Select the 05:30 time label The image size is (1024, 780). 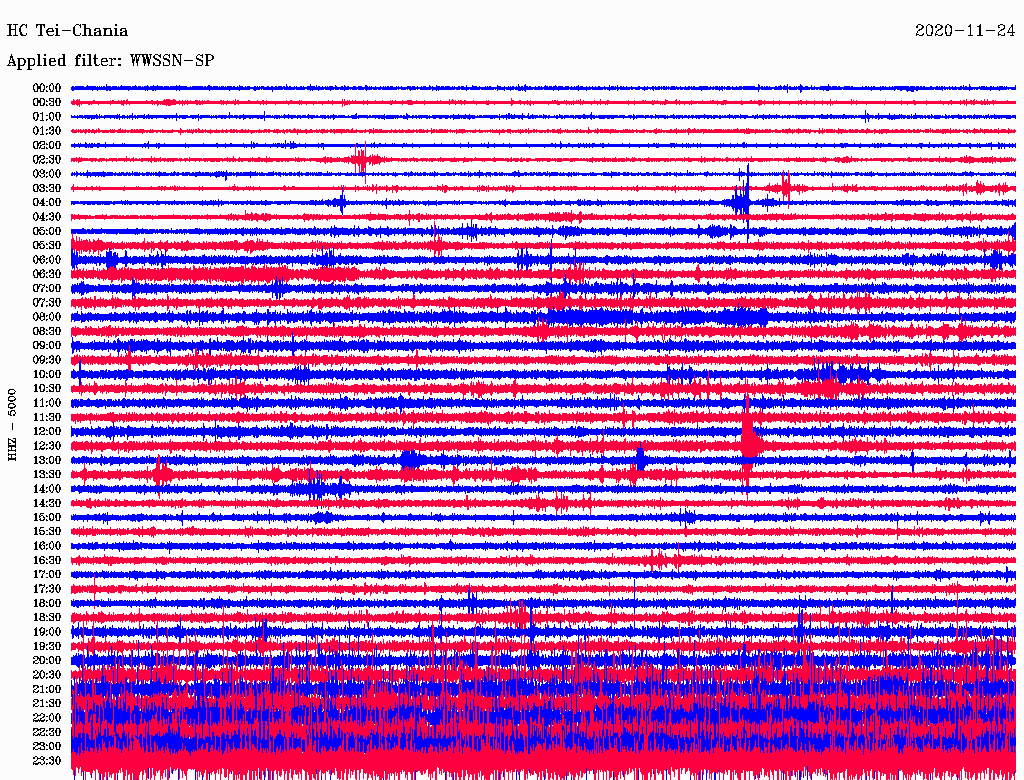point(47,245)
